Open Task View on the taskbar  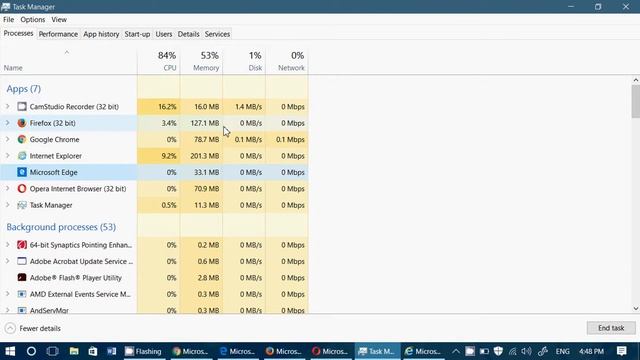[x=52, y=351]
